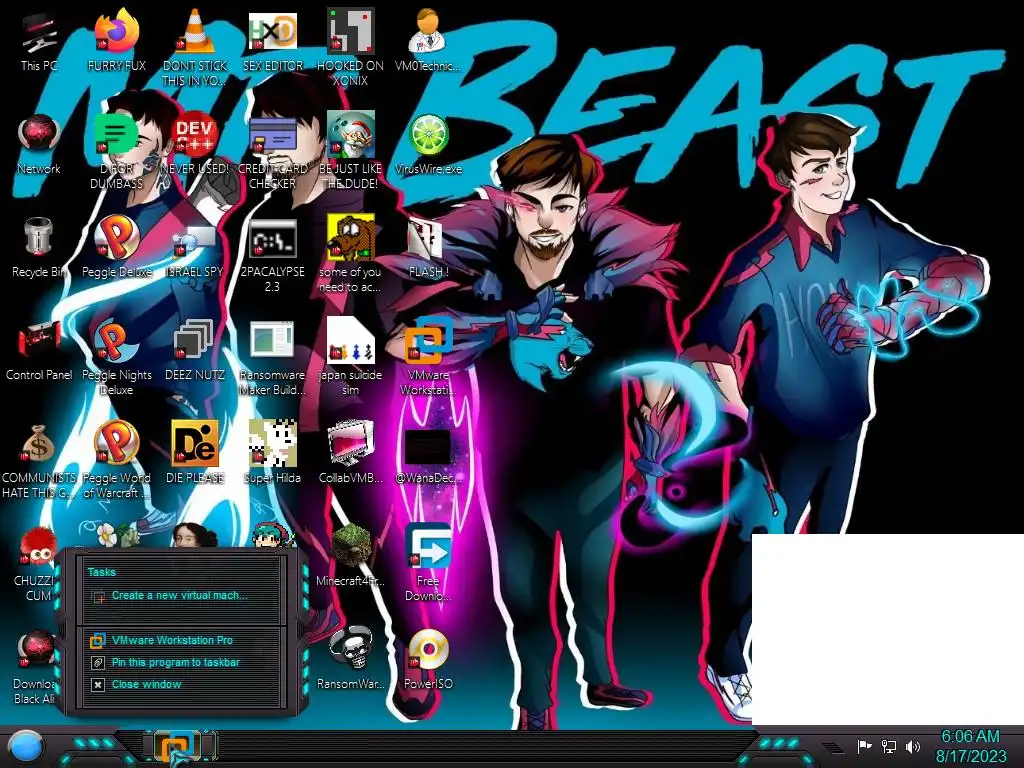Open the CollabVMB... monitor shortcut
1024x768 pixels.
[x=350, y=453]
